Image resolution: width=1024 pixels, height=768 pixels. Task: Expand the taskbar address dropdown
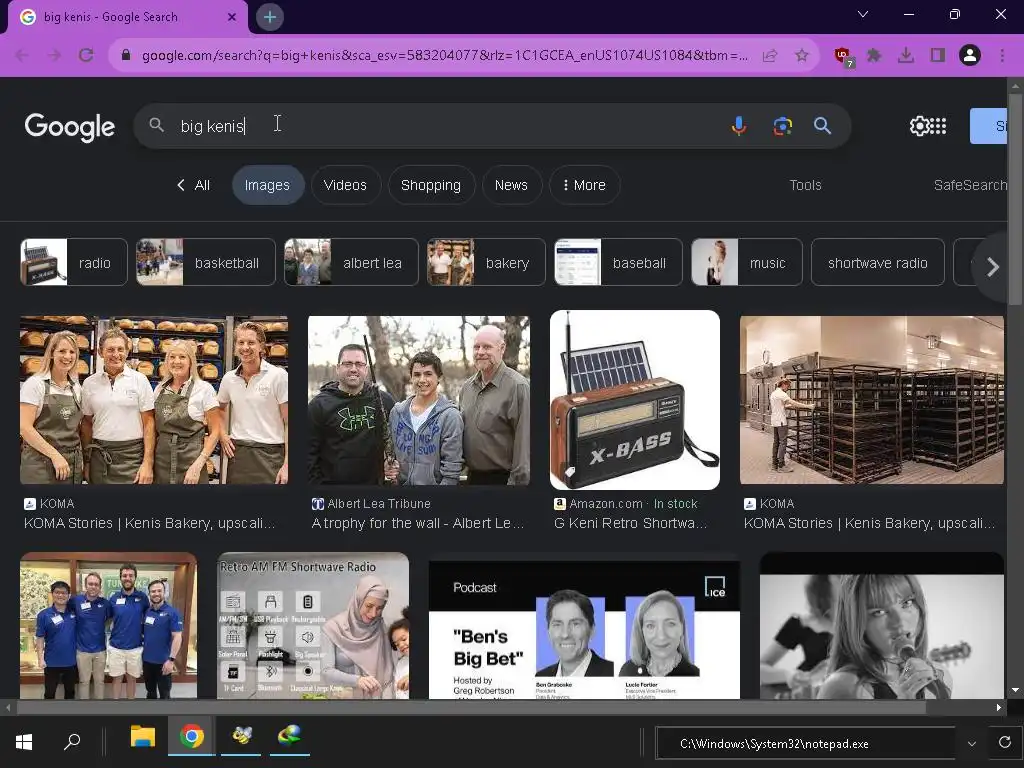pyautogui.click(x=972, y=743)
